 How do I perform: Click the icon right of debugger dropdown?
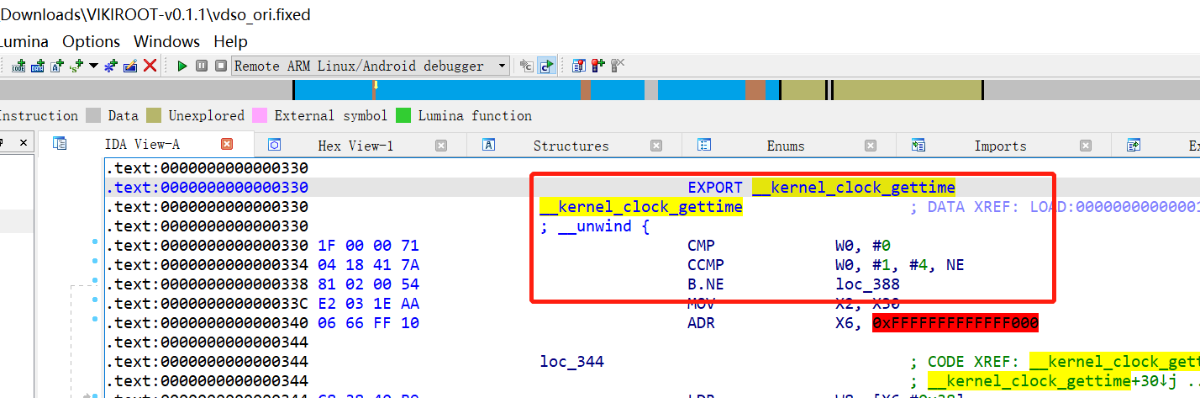point(526,66)
